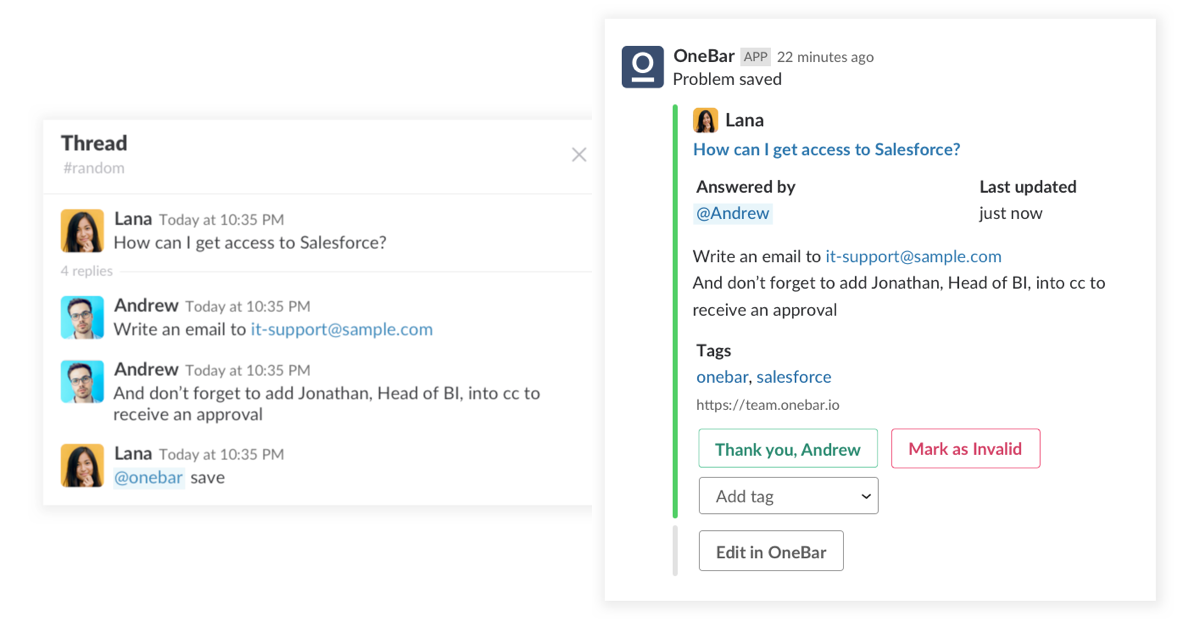Click the OneBar app logo icon
Image resolution: width=1200 pixels, height=628 pixels.
[x=643, y=67]
